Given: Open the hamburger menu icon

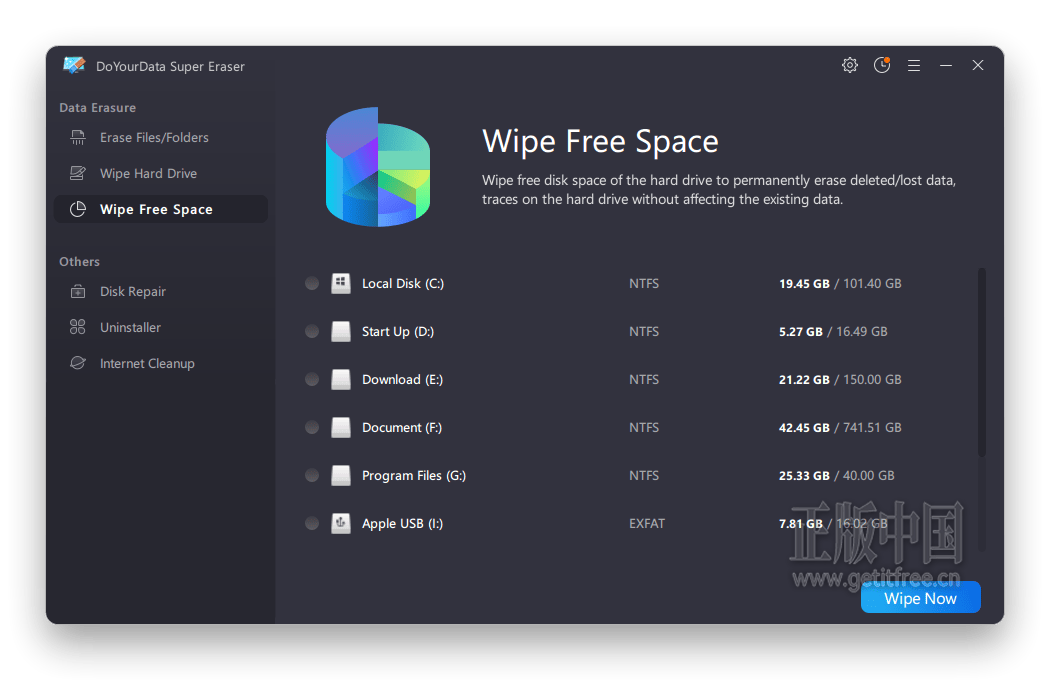Looking at the screenshot, I should tap(914, 66).
